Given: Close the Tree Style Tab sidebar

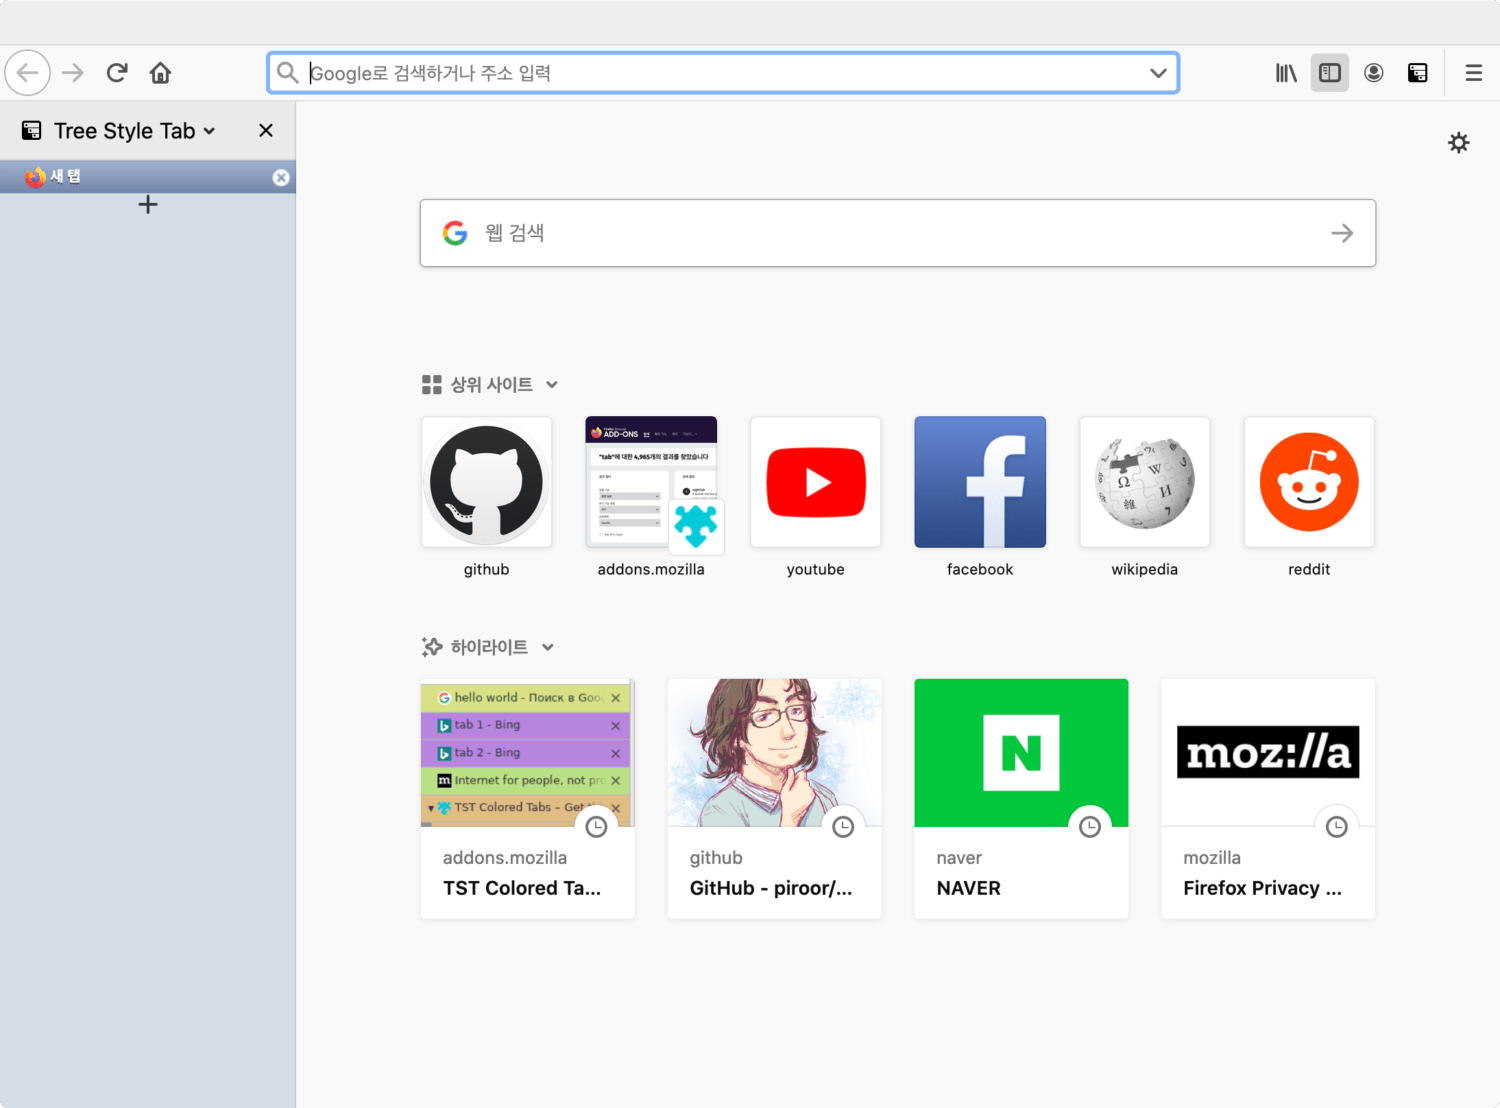Looking at the screenshot, I should click(266, 131).
